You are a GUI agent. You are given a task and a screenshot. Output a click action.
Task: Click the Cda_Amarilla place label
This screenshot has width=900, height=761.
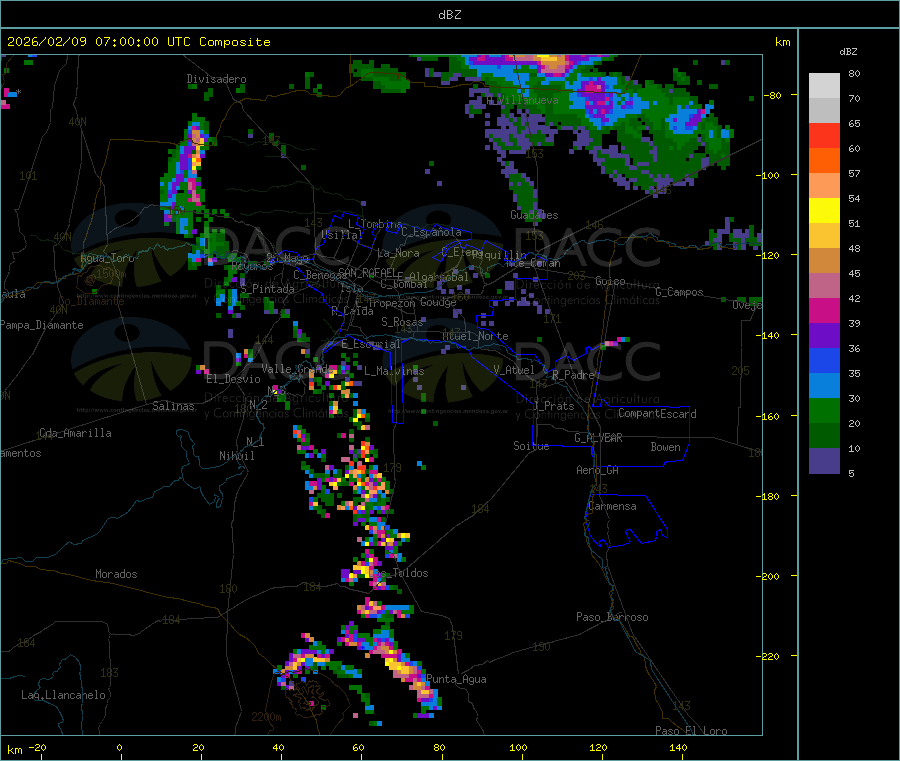(x=75, y=433)
